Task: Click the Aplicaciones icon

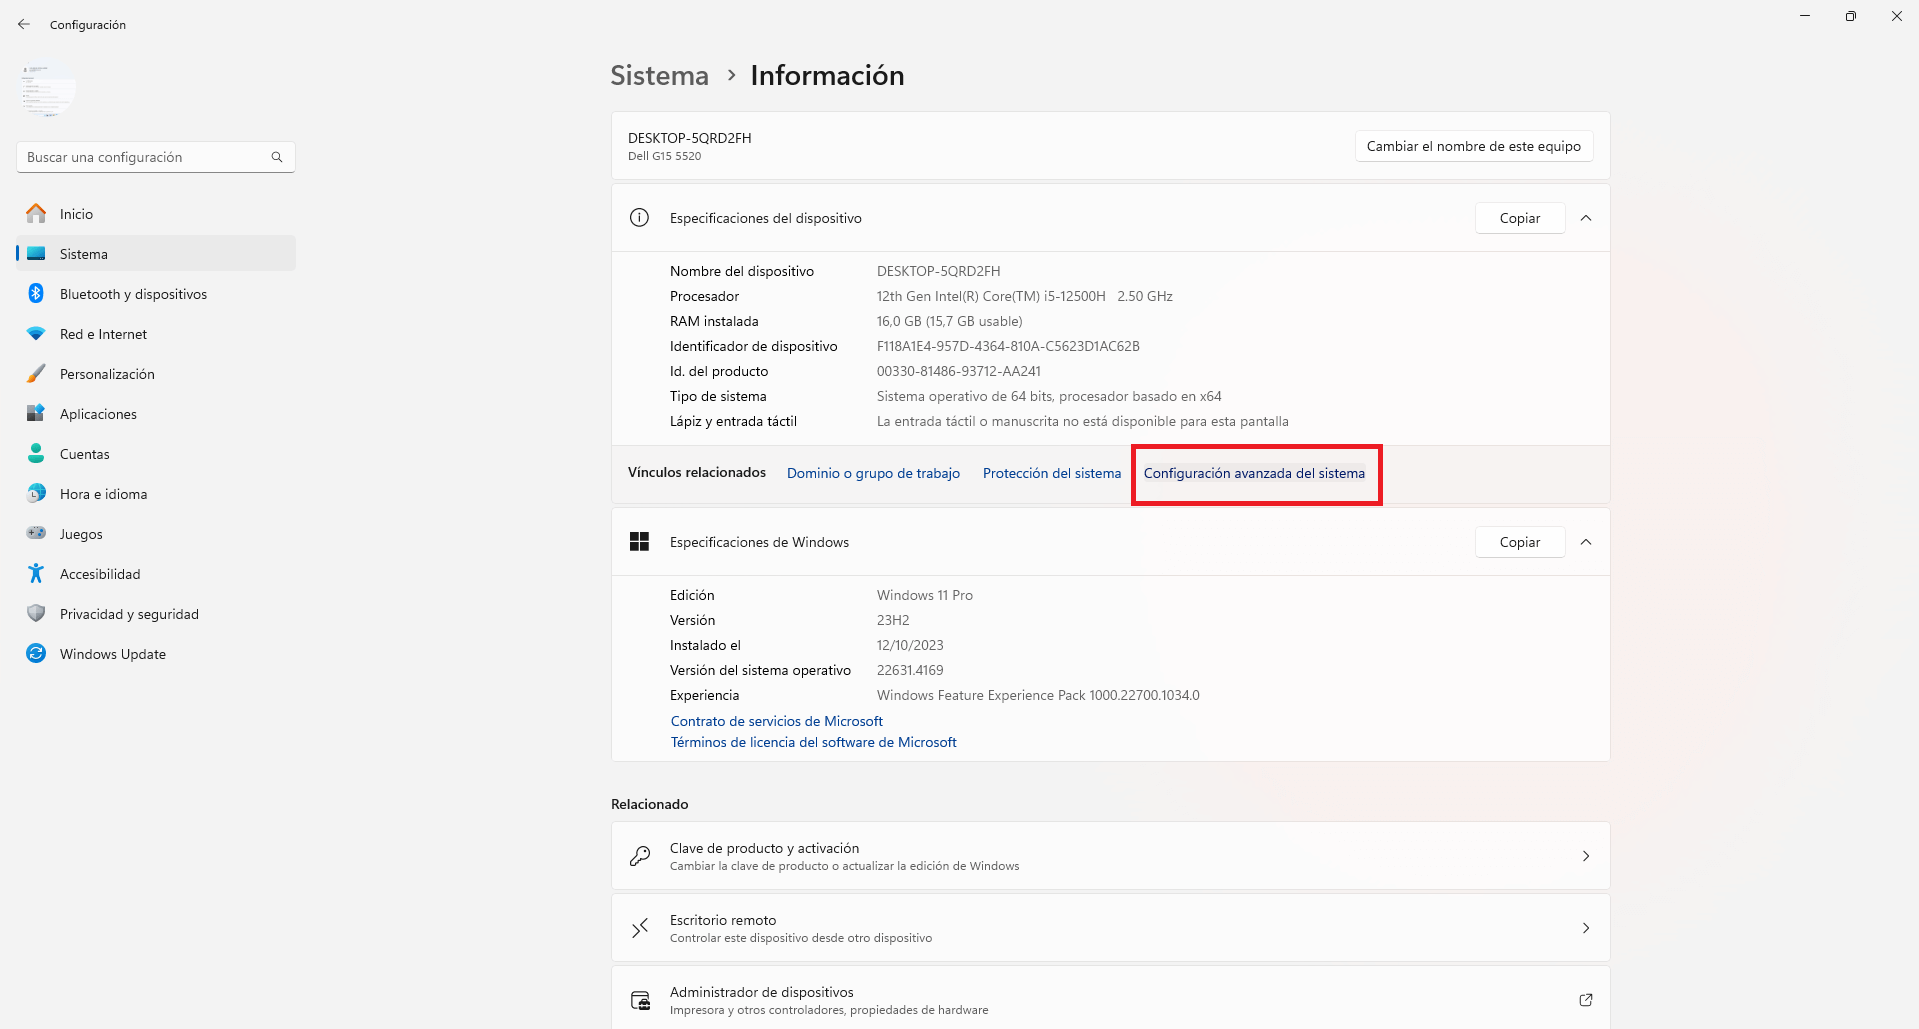Action: point(36,413)
